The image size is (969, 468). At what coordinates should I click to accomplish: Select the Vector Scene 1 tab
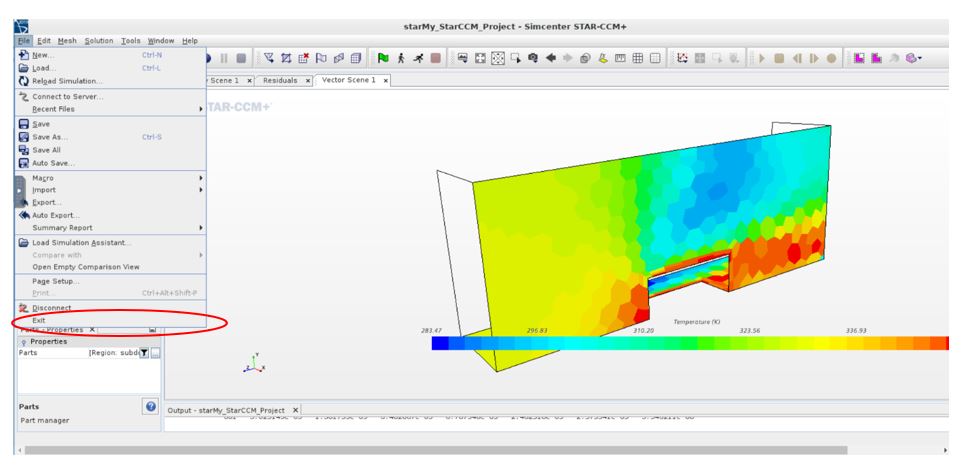(x=349, y=80)
